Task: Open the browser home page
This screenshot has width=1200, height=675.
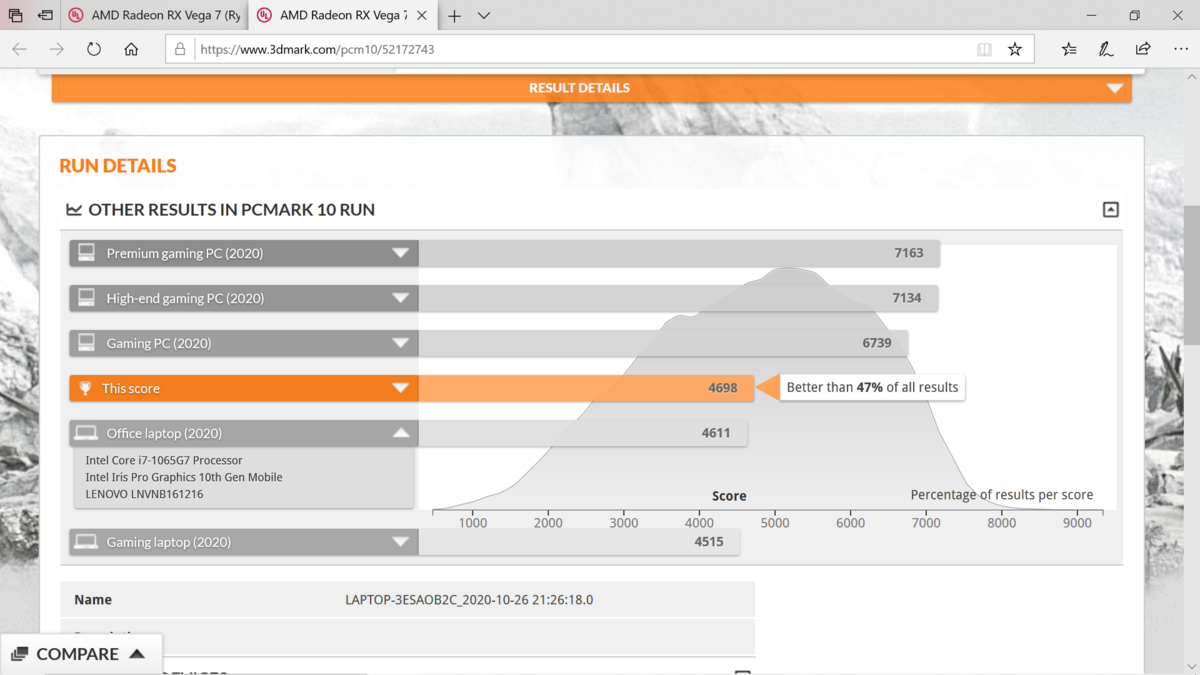Action: pyautogui.click(x=131, y=49)
